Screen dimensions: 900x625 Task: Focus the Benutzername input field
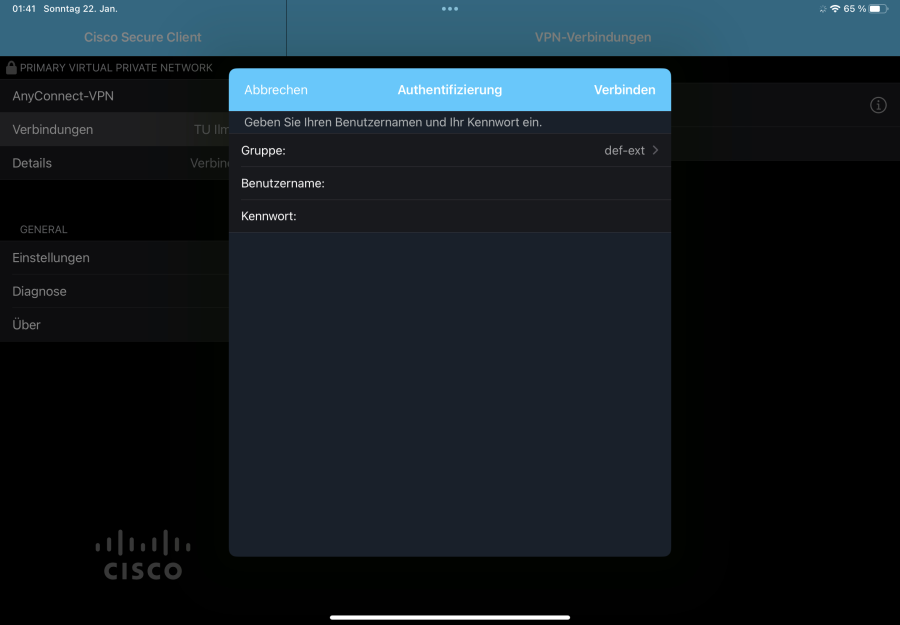(x=449, y=183)
